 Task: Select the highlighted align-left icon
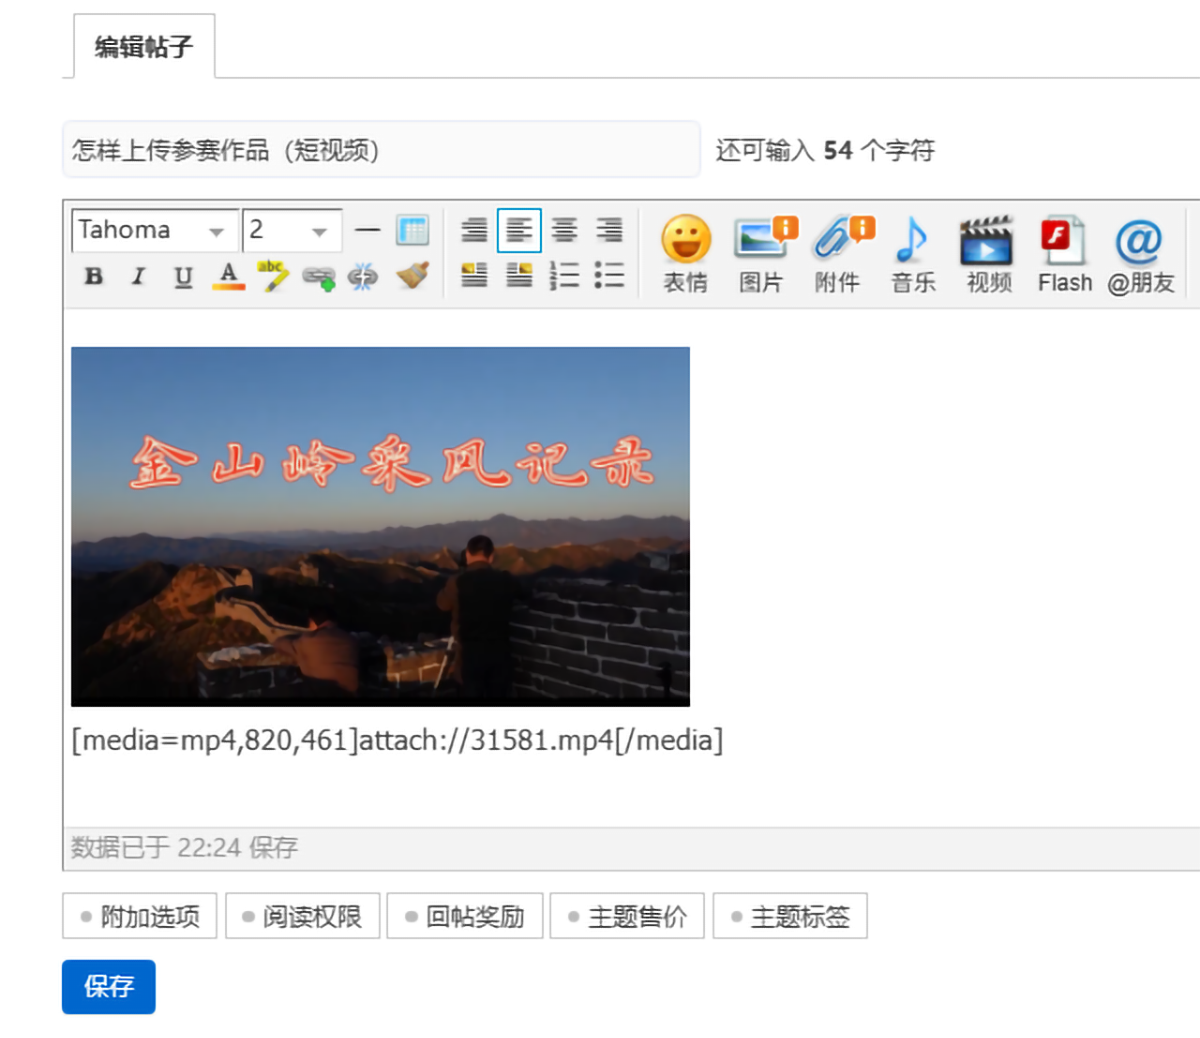pyautogui.click(x=519, y=230)
